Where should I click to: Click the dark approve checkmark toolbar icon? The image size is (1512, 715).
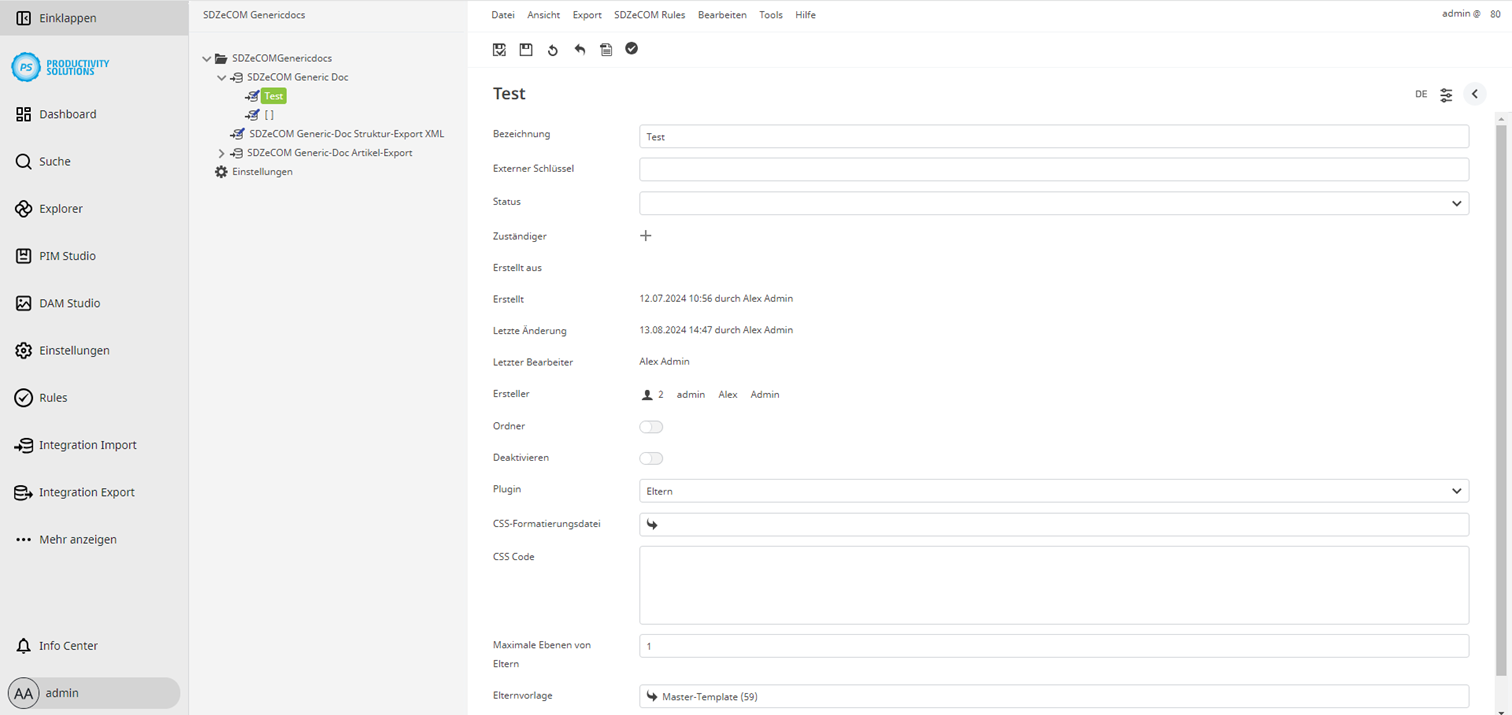coord(632,48)
